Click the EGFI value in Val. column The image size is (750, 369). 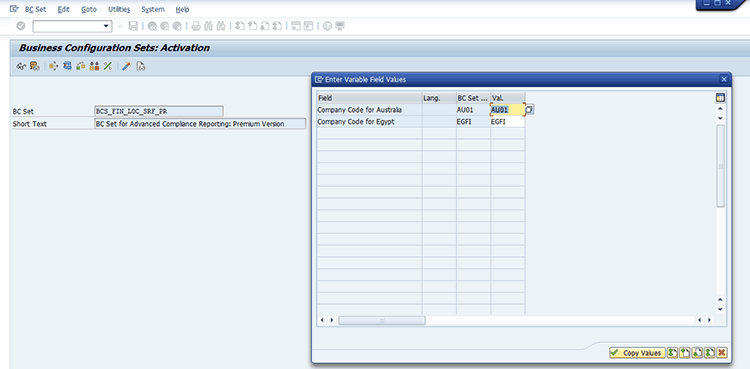coord(508,122)
